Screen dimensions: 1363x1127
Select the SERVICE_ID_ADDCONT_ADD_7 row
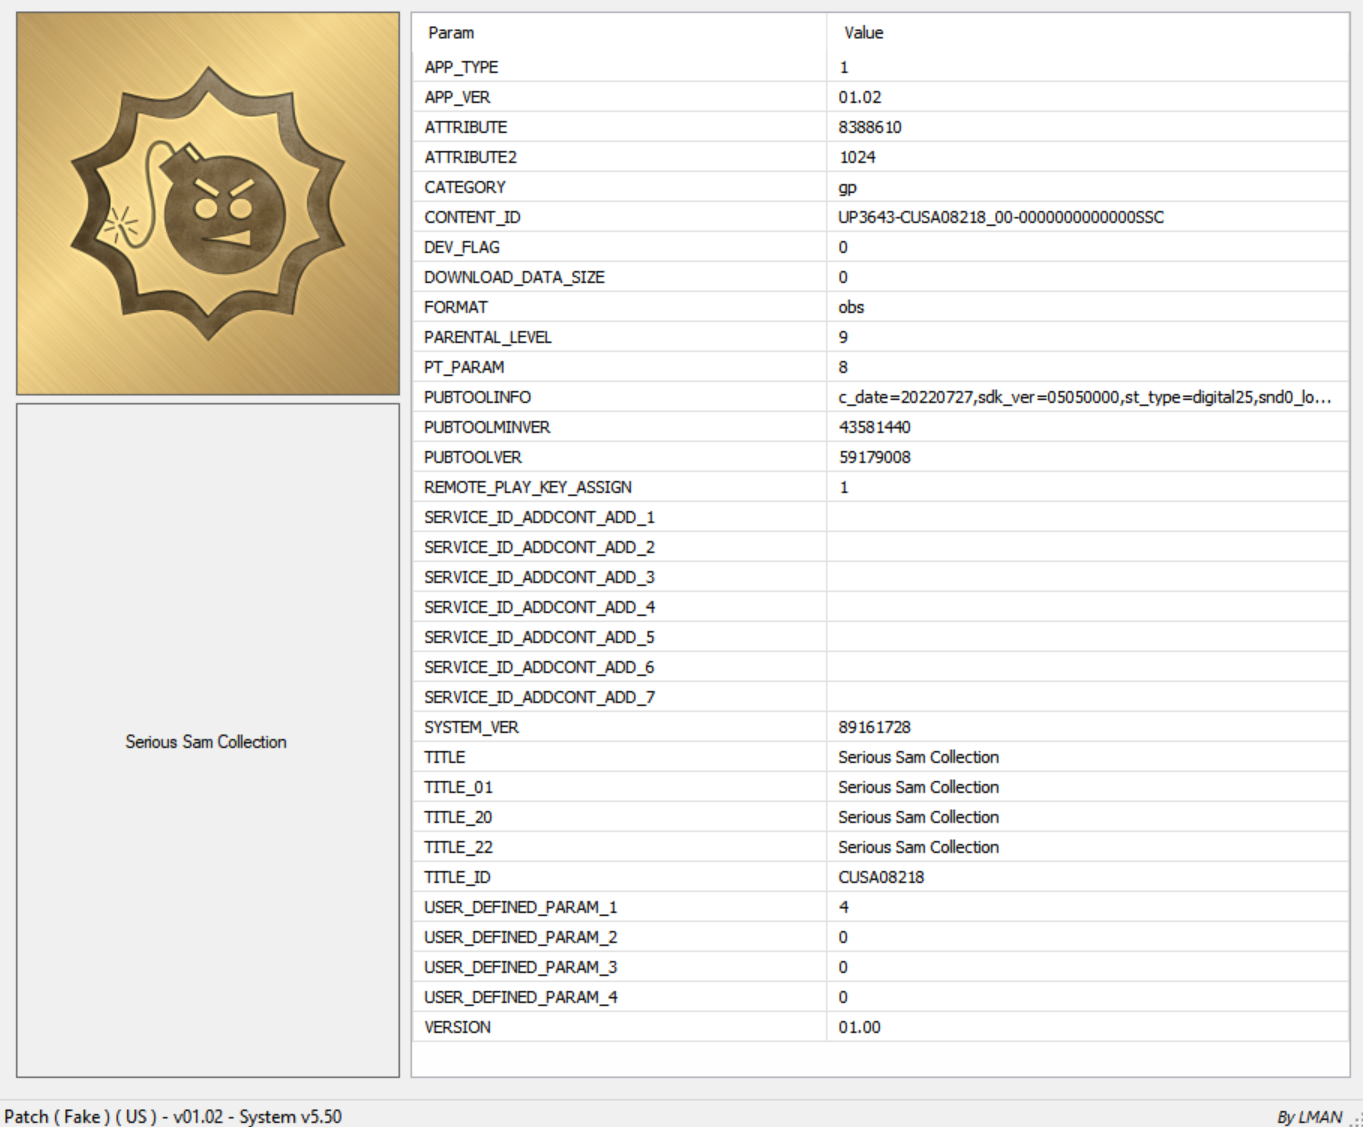[880, 697]
